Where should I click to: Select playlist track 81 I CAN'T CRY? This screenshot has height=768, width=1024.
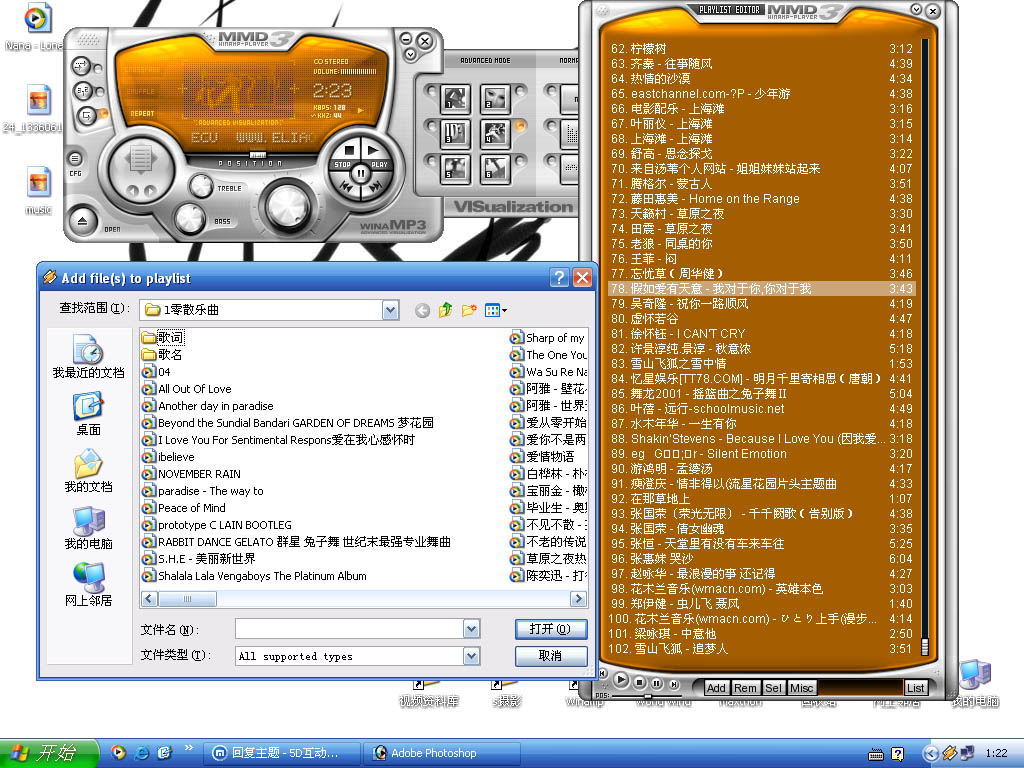pos(761,334)
